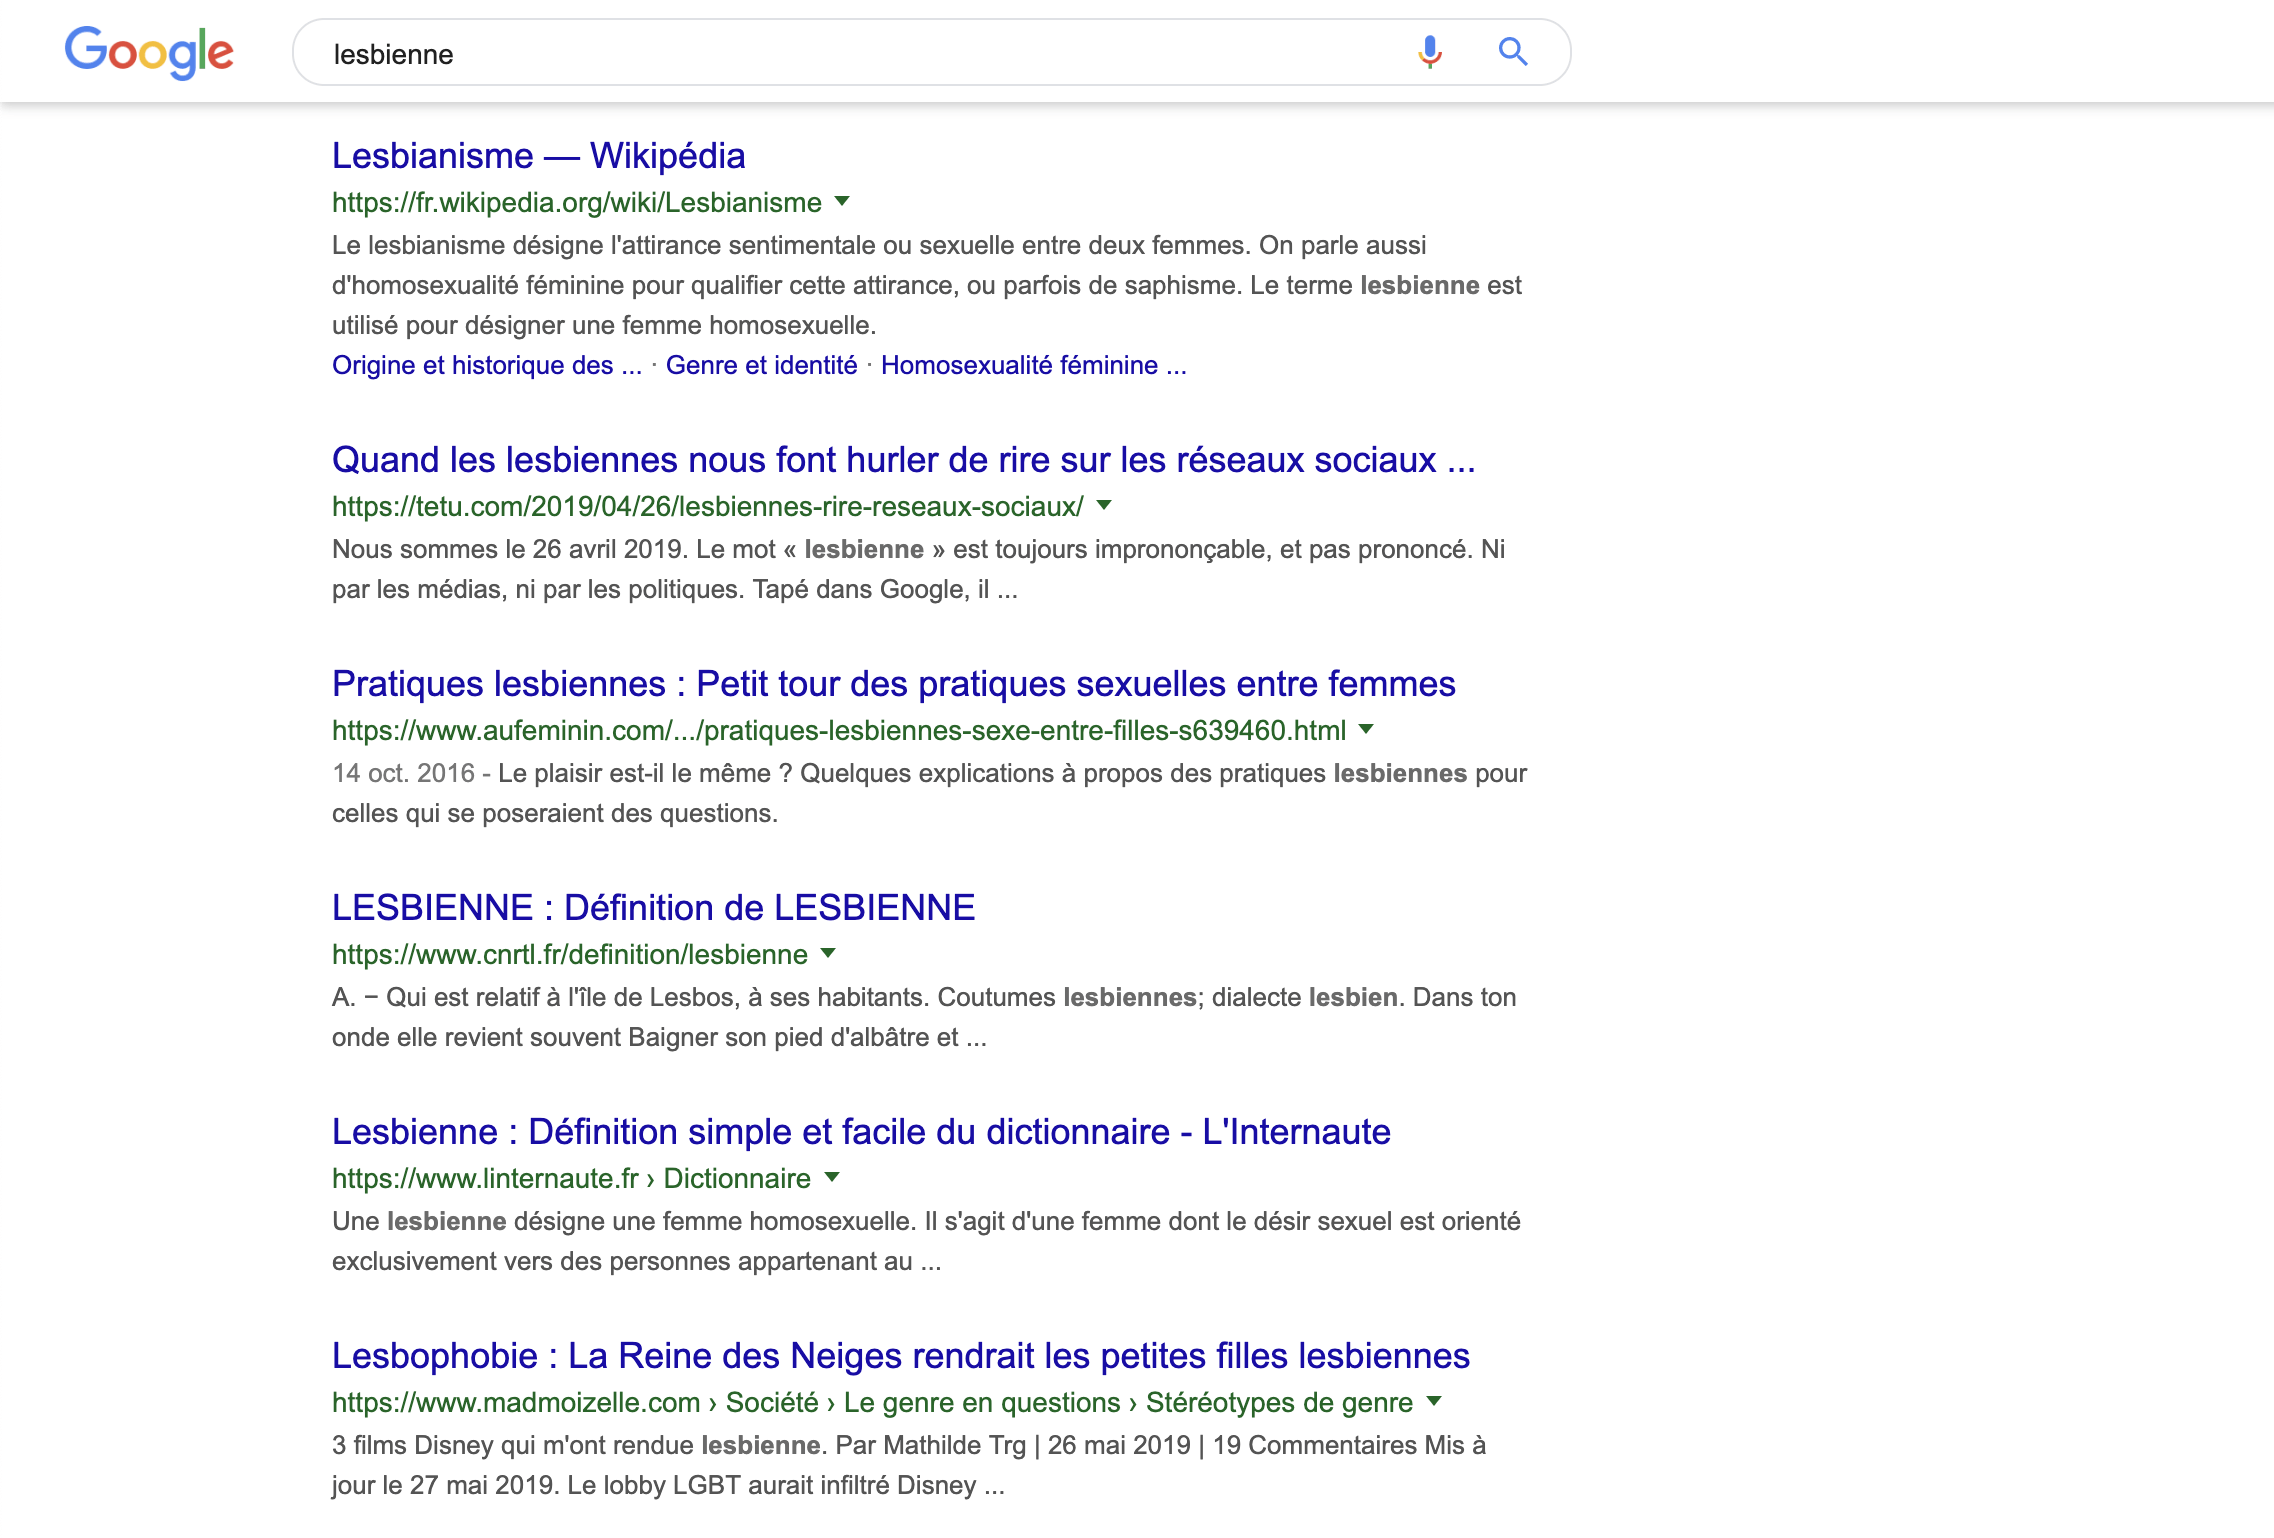Screen dimensions: 2274x1538
Task: Open 'Pratiques lesbiennes : Petit tour' result
Action: point(893,684)
